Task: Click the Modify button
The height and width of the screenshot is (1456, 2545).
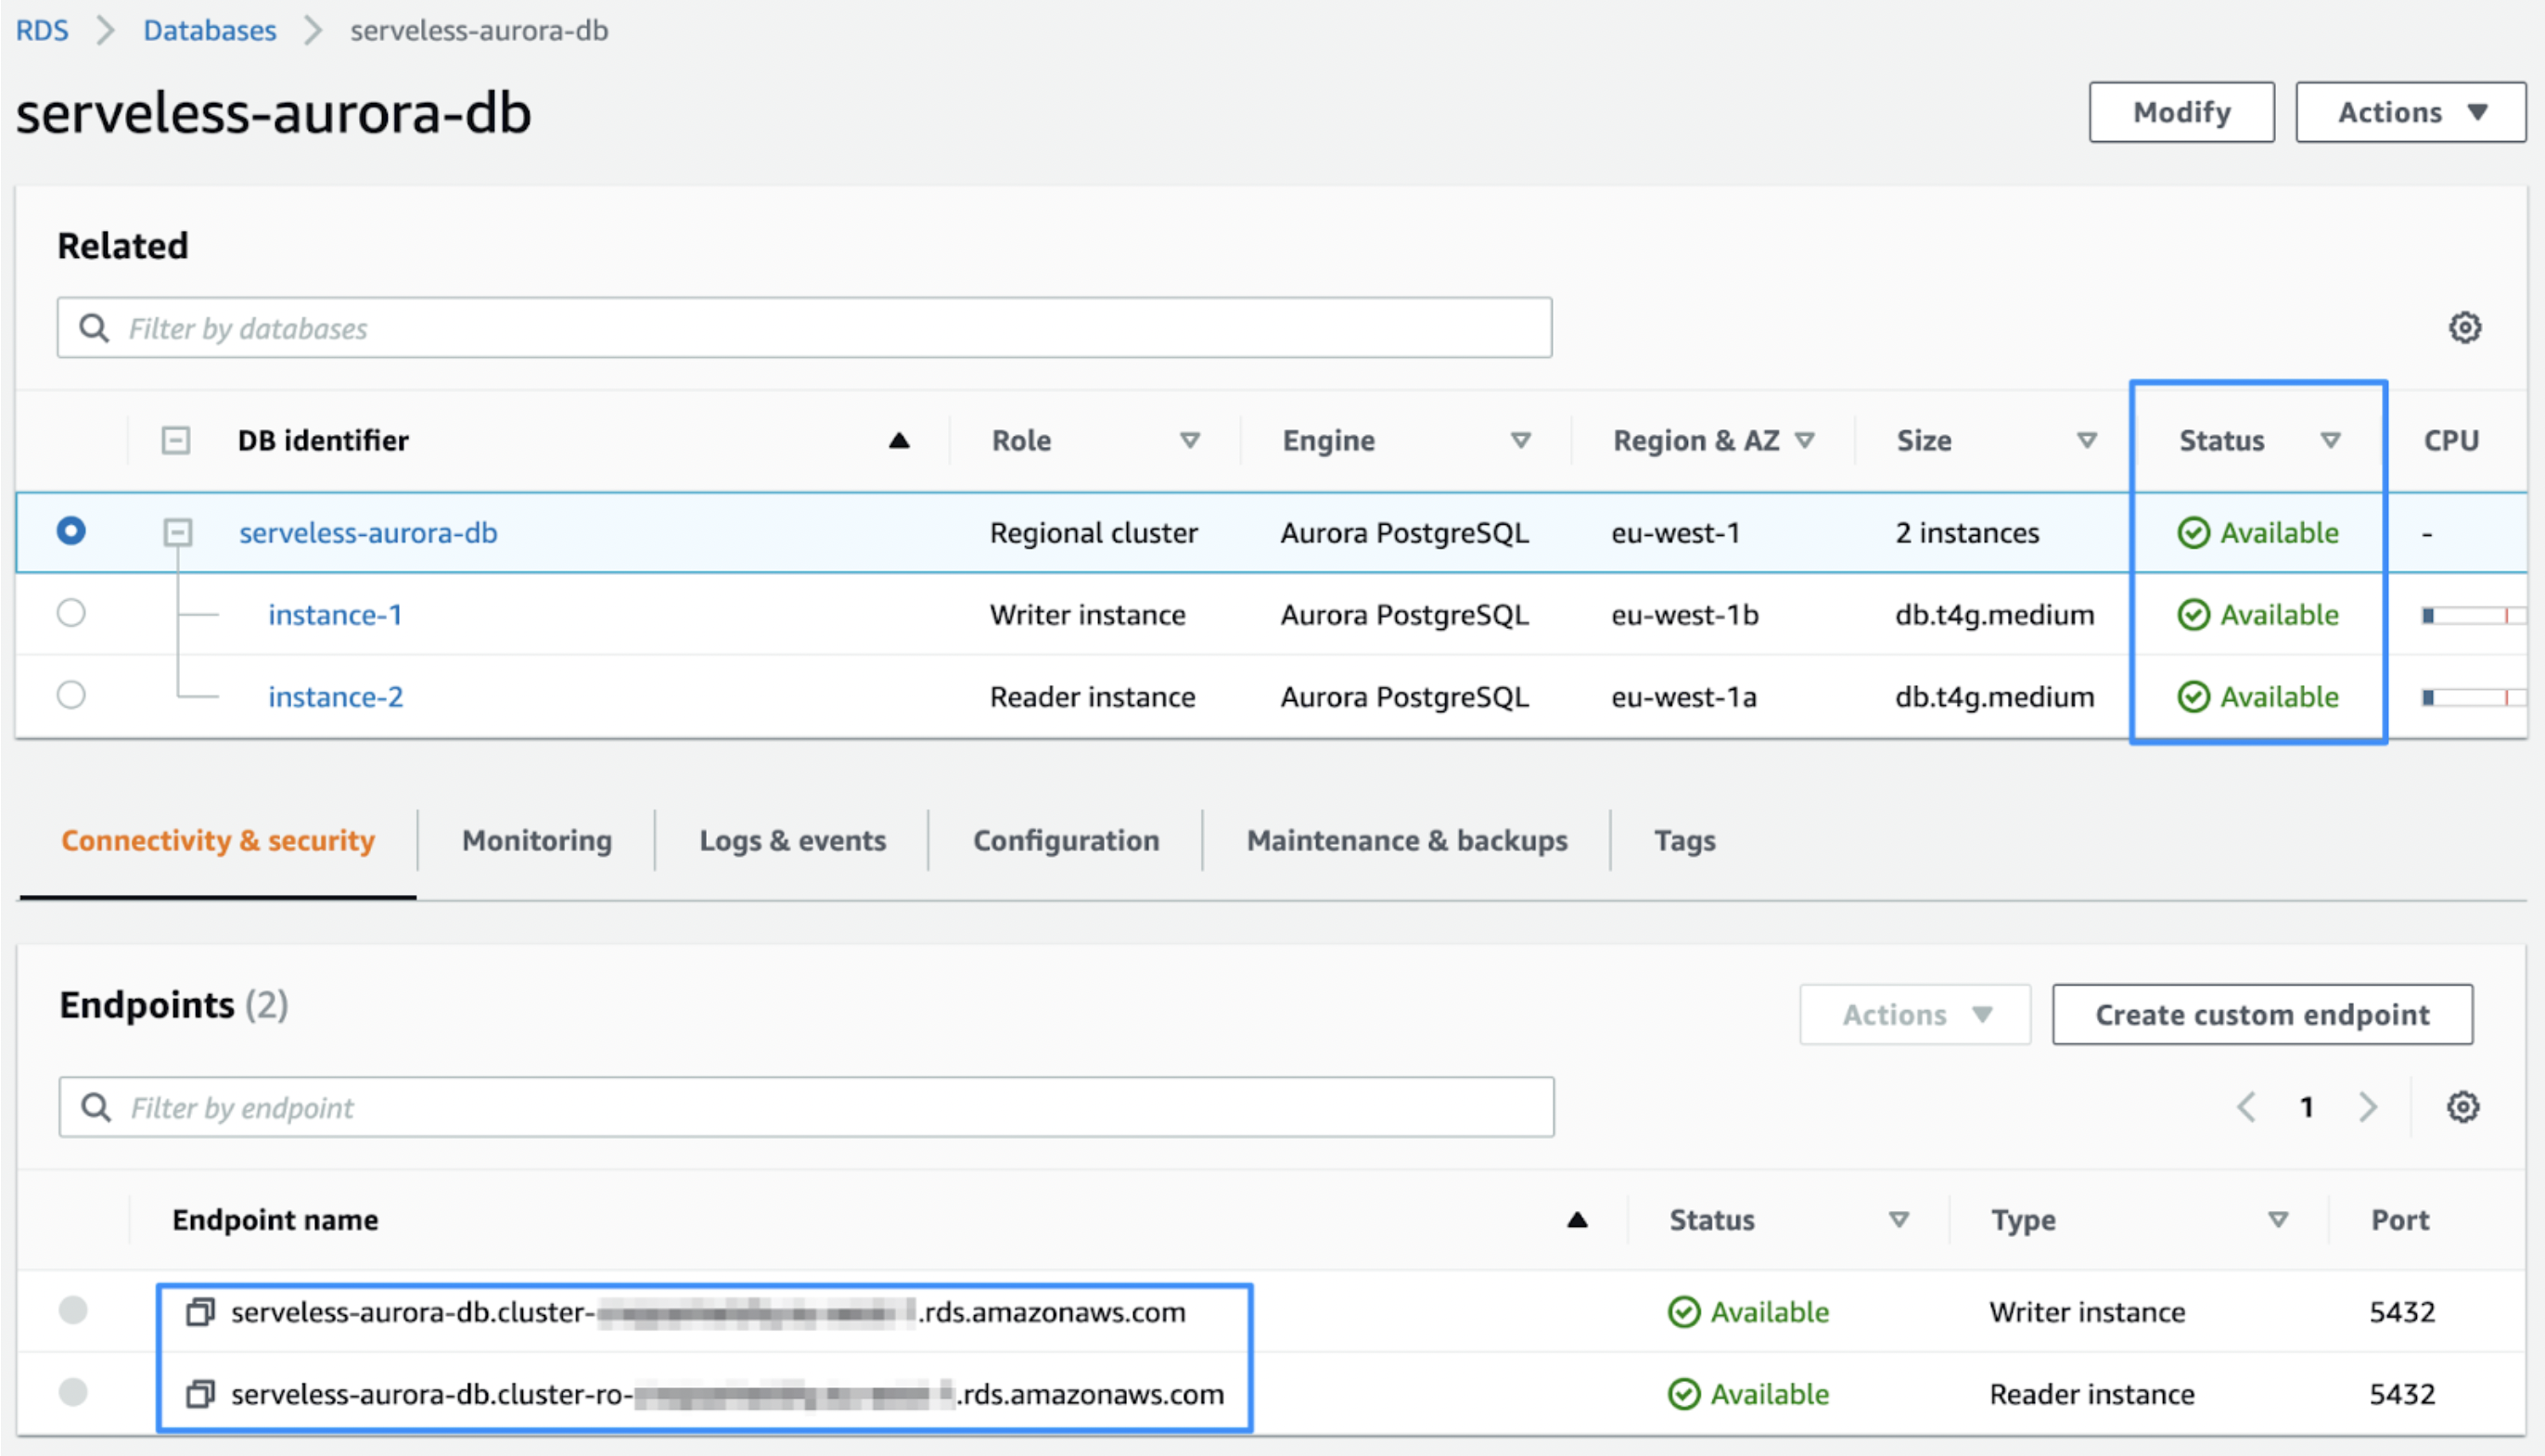Action: [x=2182, y=111]
